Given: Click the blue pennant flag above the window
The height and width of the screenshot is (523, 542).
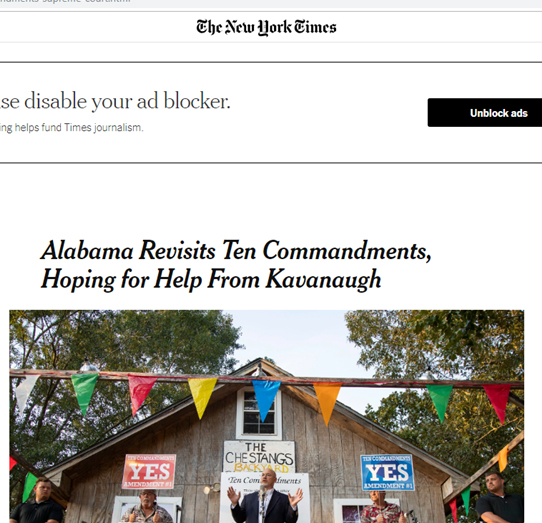Looking at the screenshot, I should pos(265,400).
